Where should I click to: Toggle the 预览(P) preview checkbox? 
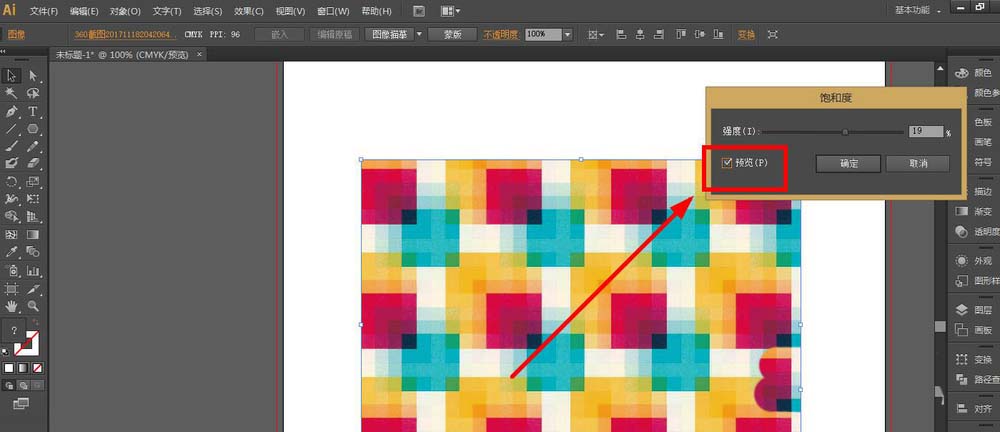pos(727,163)
